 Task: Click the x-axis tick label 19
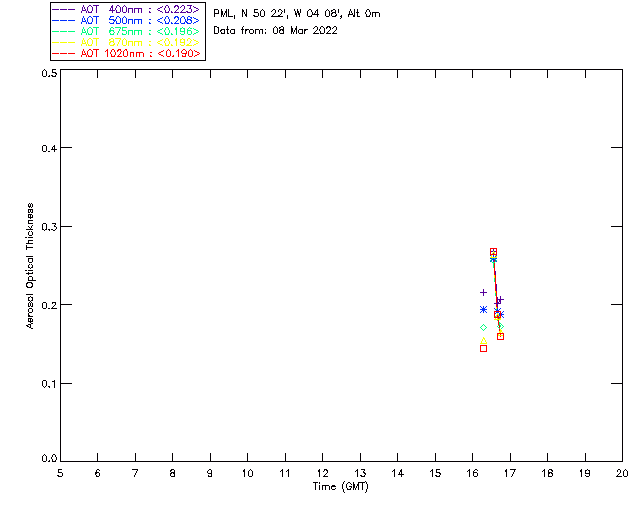pyautogui.click(x=585, y=473)
